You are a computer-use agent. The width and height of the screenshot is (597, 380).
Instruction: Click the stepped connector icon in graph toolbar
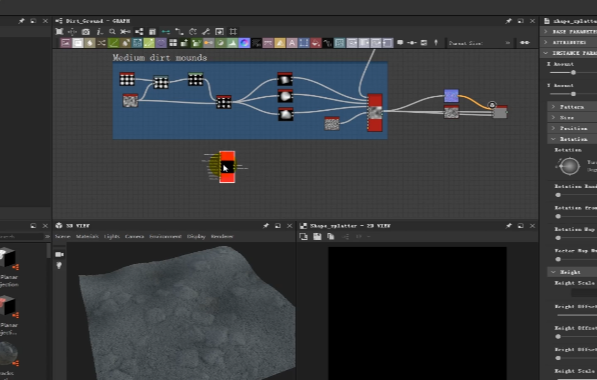(179, 32)
